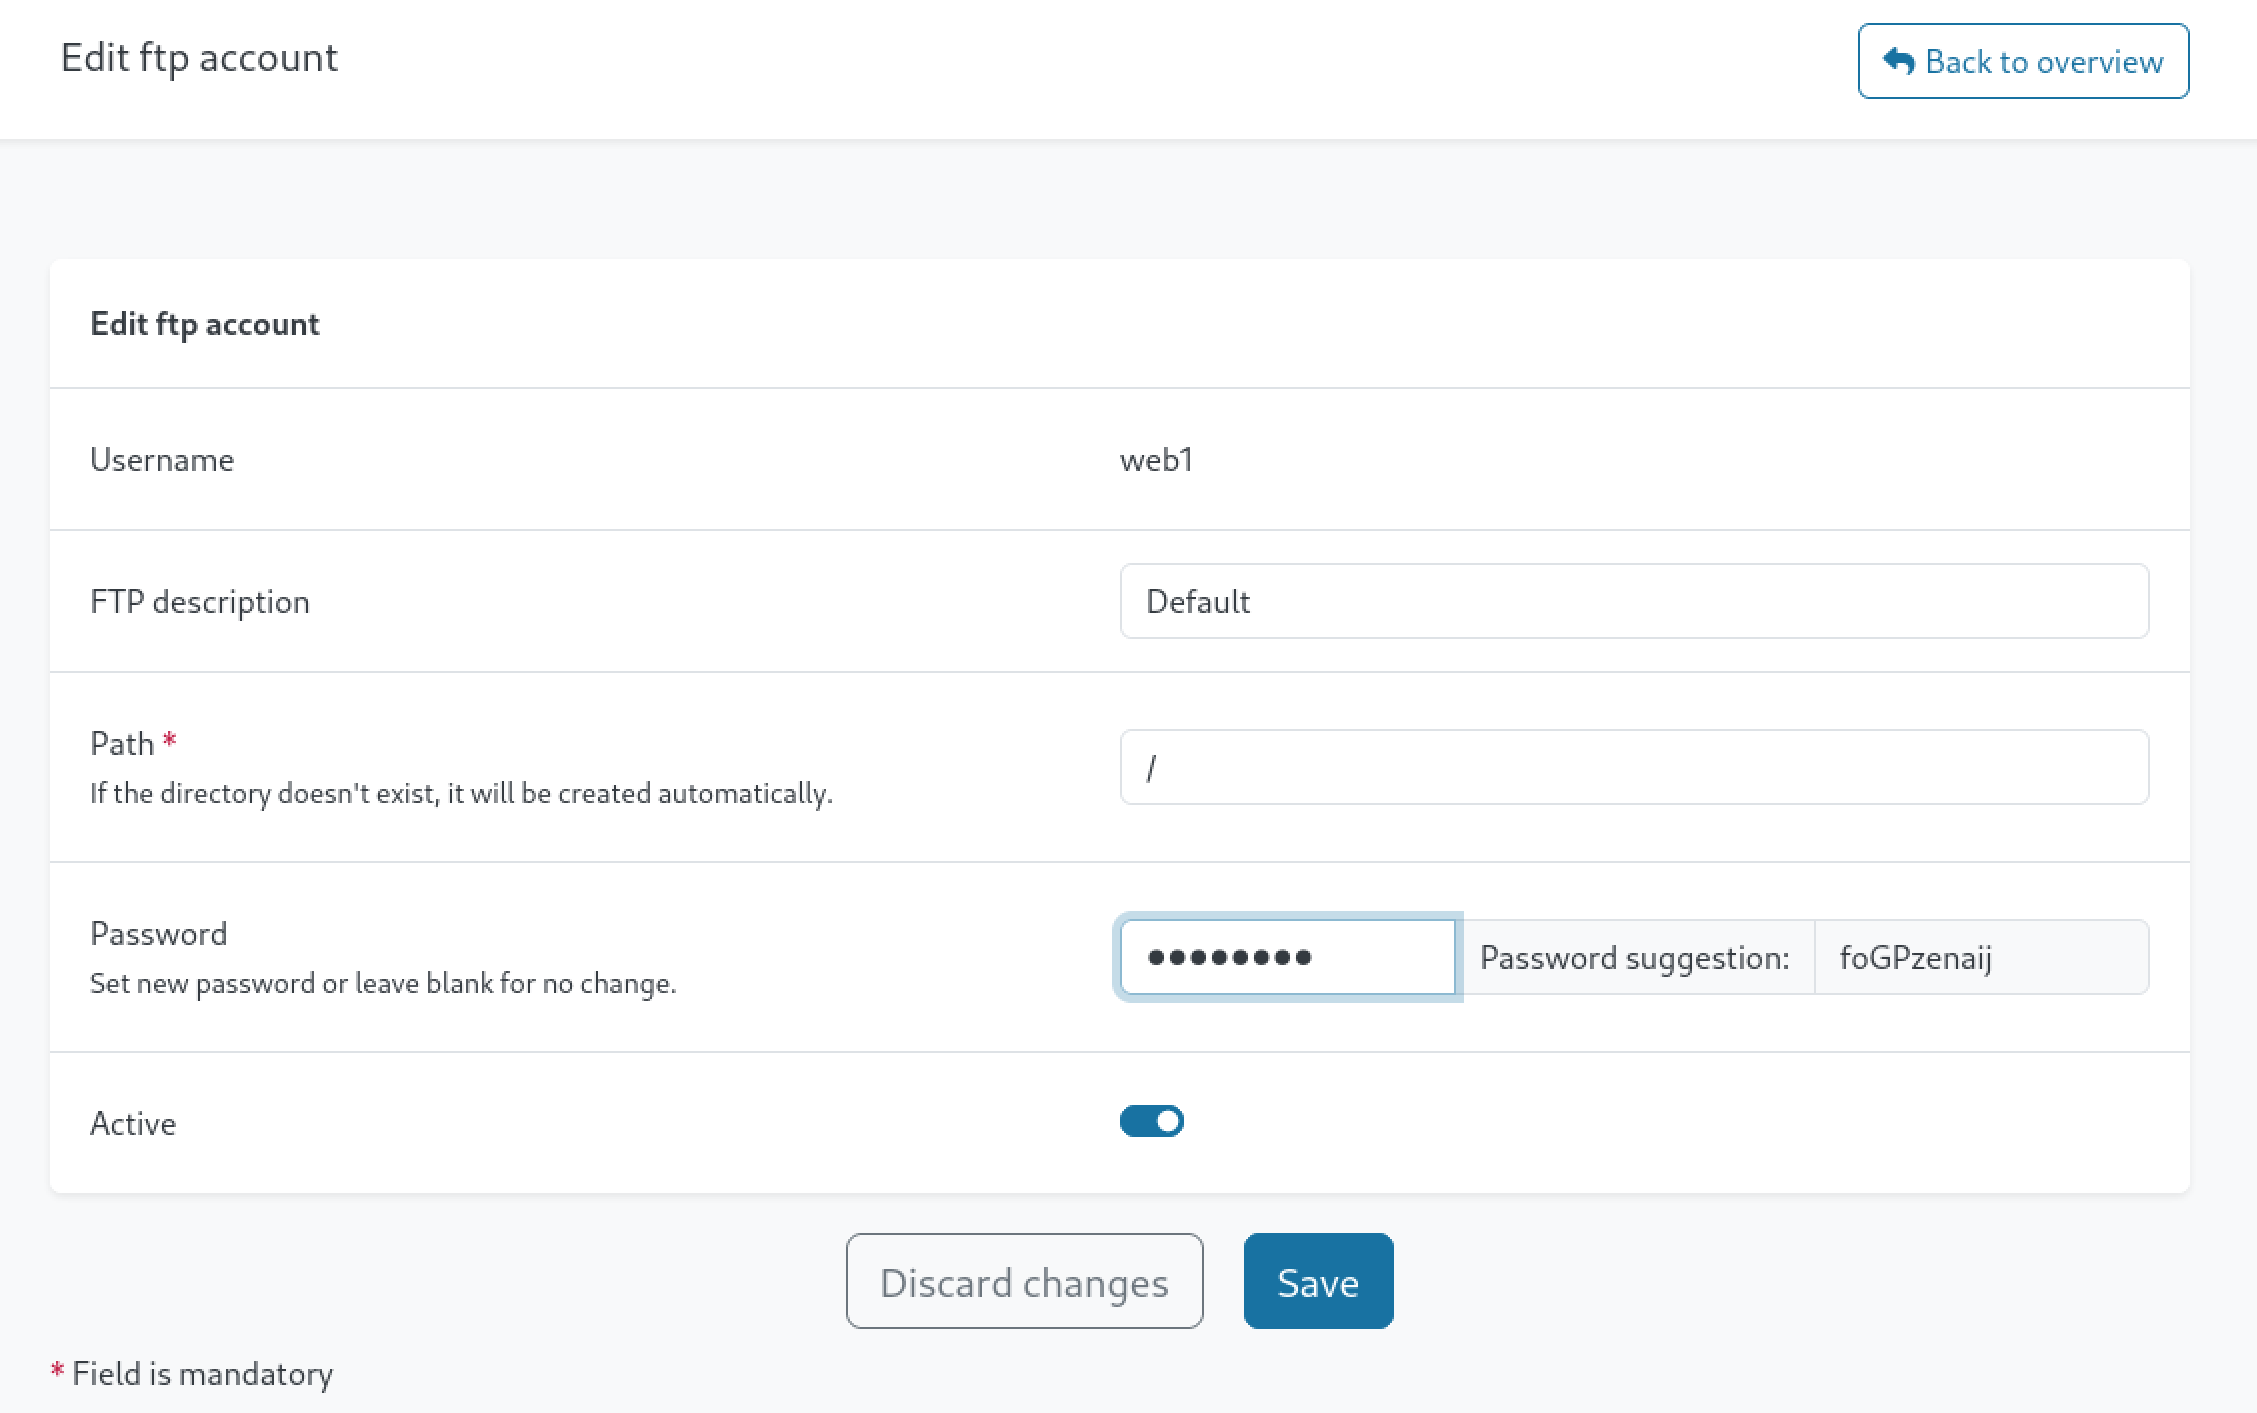This screenshot has width=2257, height=1413.
Task: Save the ftp account changes
Action: pos(1317,1281)
